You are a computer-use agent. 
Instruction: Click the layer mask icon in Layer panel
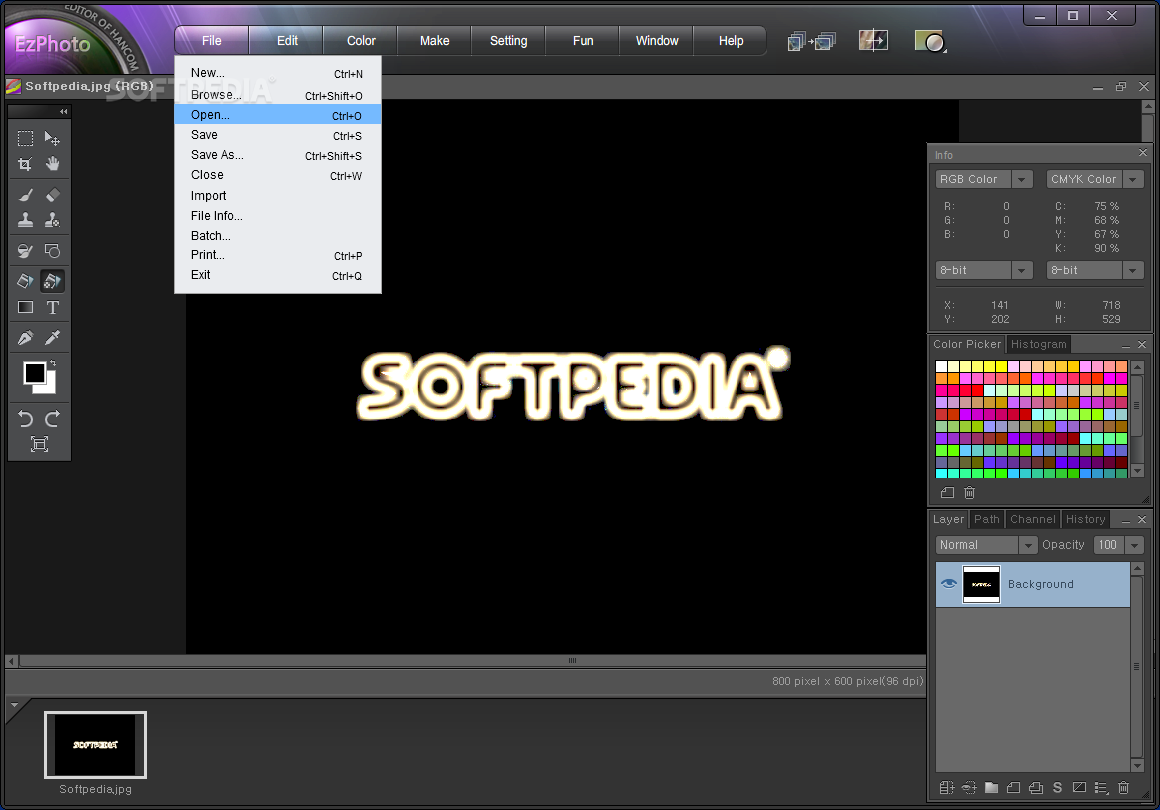click(1079, 788)
